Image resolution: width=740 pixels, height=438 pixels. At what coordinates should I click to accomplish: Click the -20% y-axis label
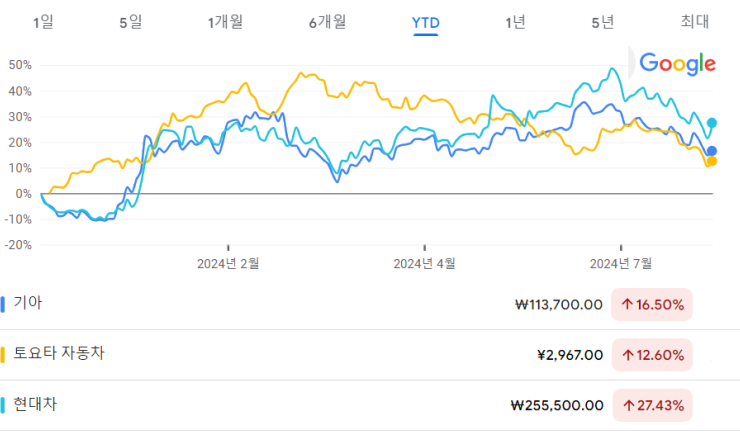[x=18, y=245]
